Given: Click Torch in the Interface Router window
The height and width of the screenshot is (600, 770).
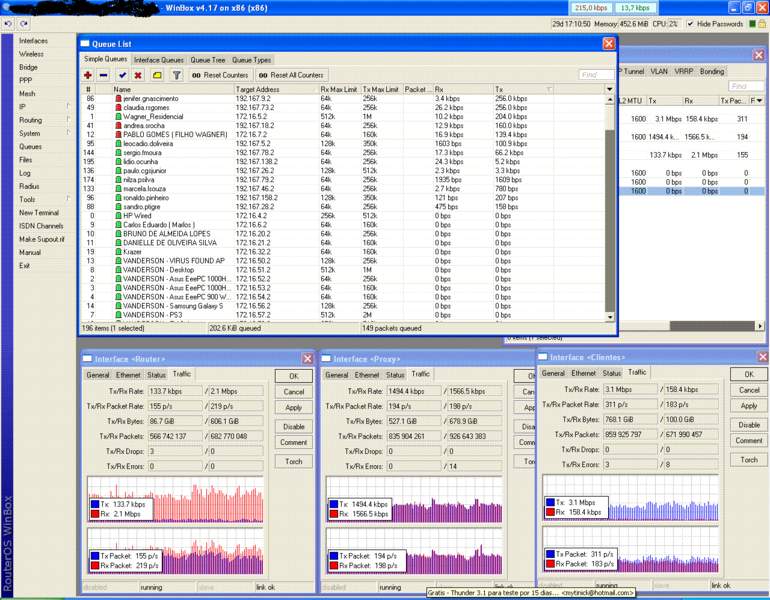Looking at the screenshot, I should tap(293, 461).
